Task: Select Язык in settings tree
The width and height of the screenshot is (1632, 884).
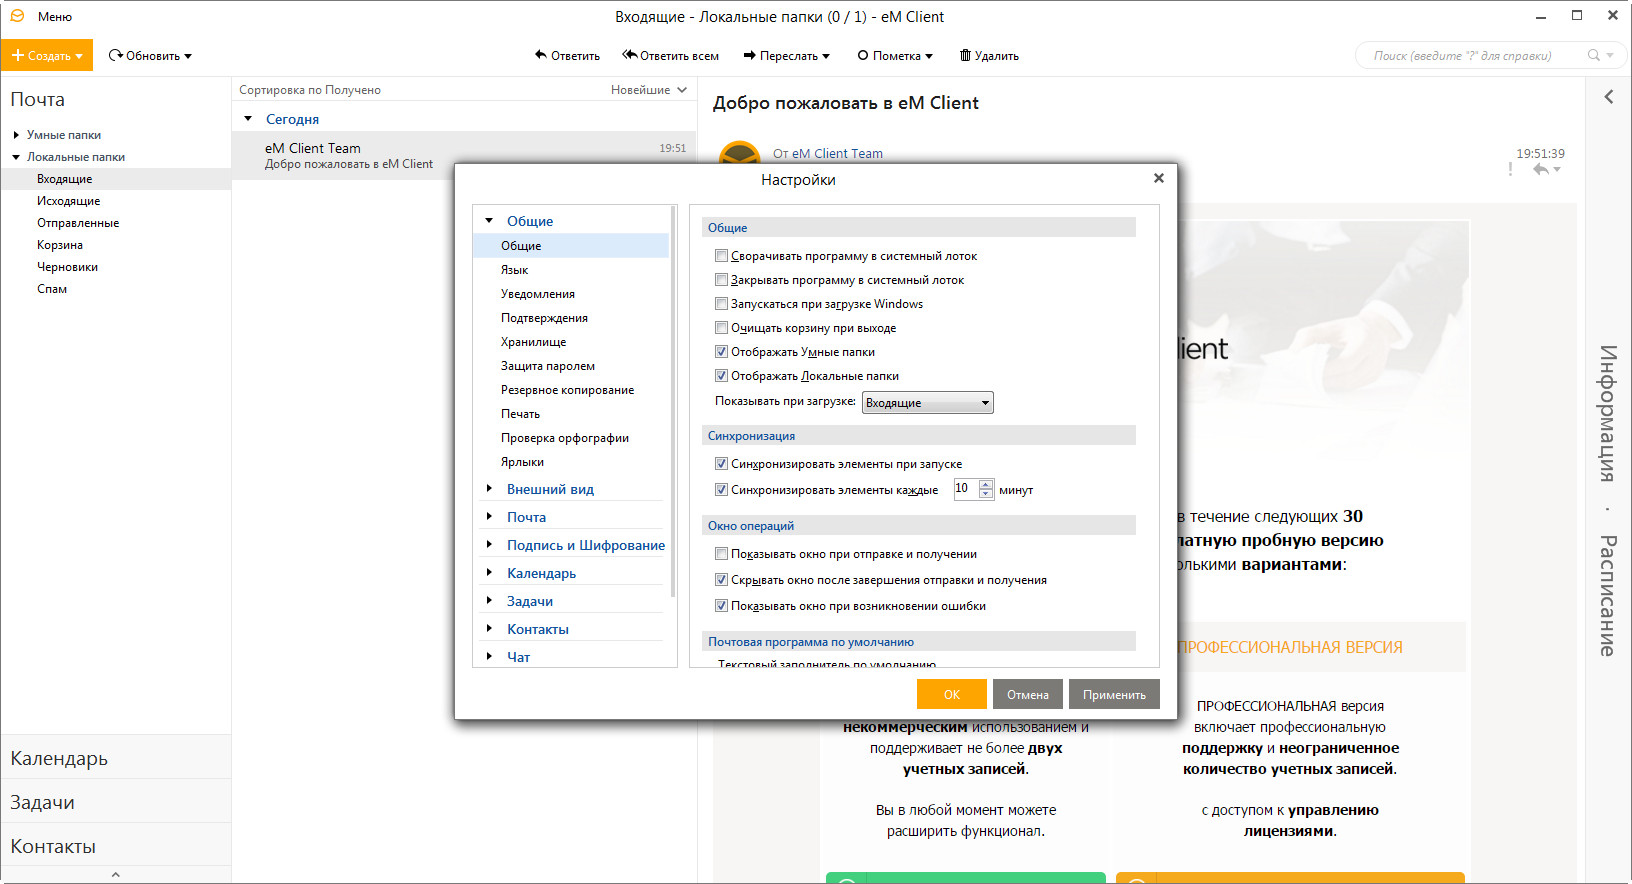Action: (514, 270)
